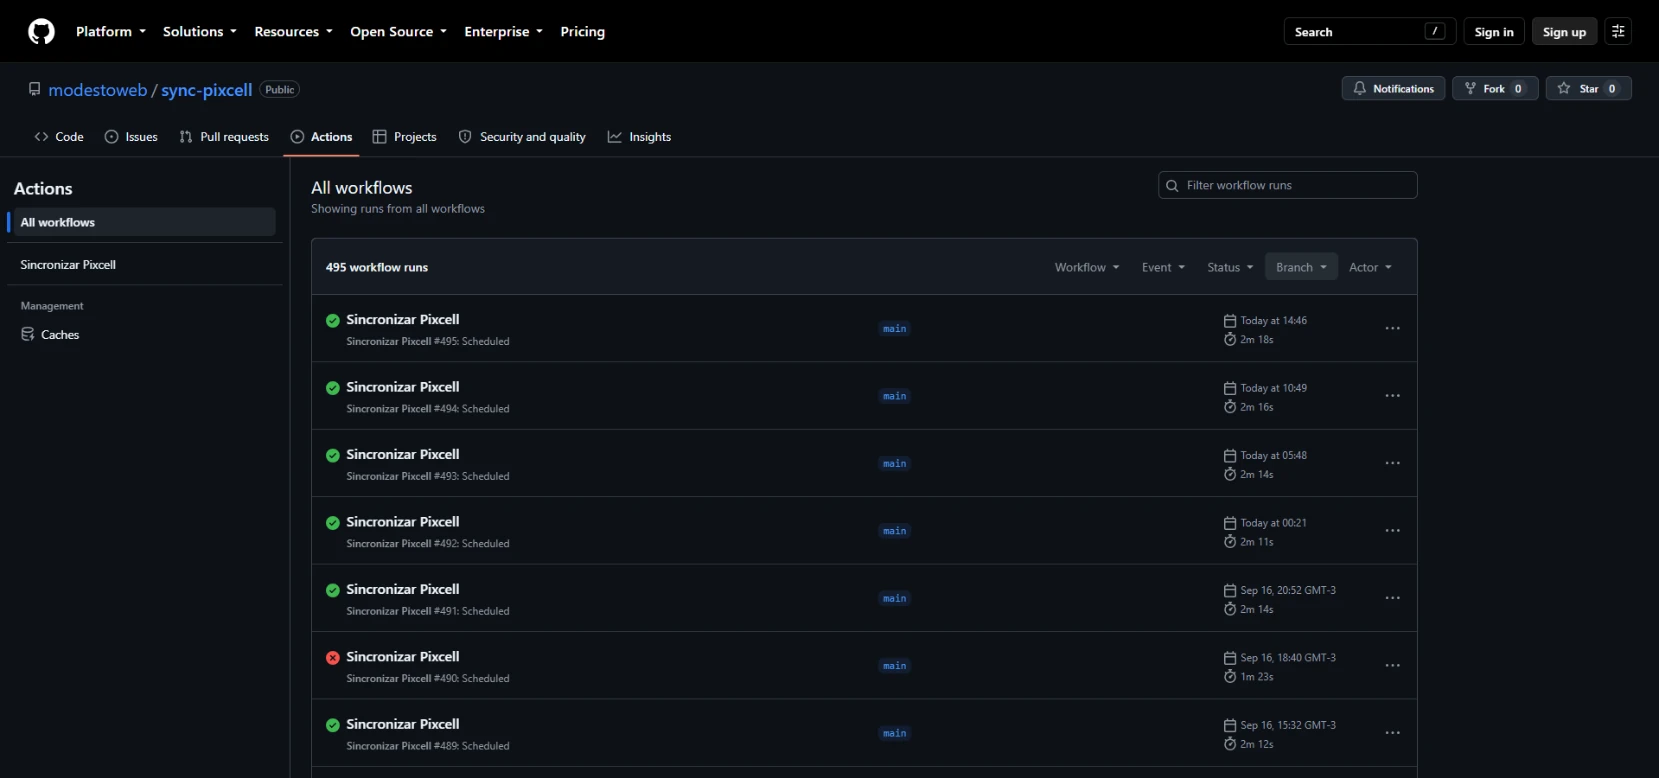
Task: Open the more options menu for run #493
Action: click(x=1392, y=464)
